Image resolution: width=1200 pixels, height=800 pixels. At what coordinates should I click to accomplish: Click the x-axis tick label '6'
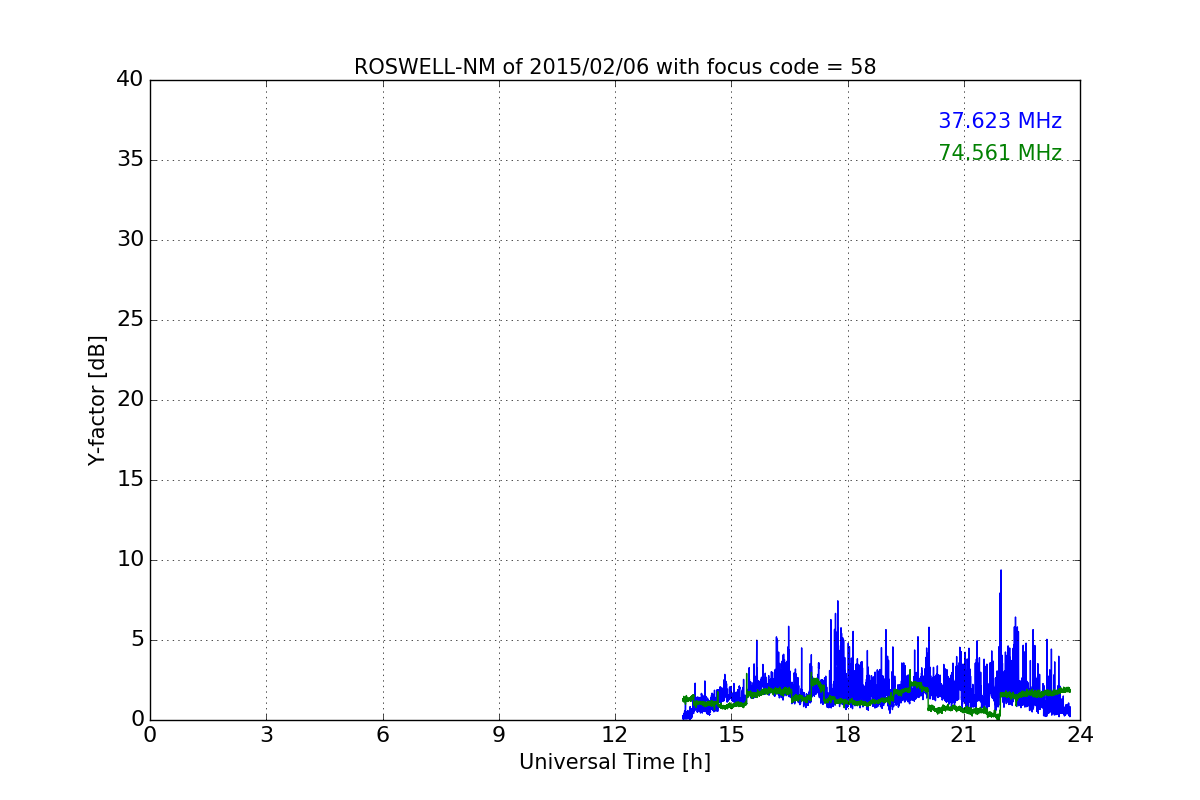coord(383,735)
